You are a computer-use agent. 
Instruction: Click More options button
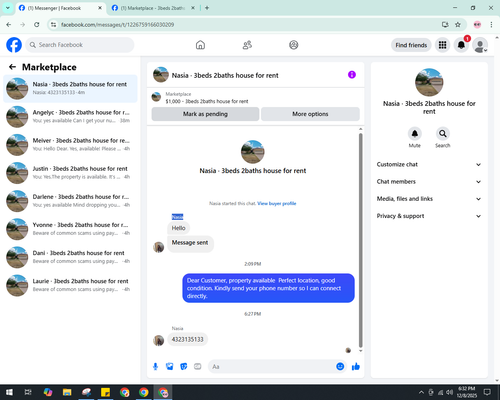point(310,114)
